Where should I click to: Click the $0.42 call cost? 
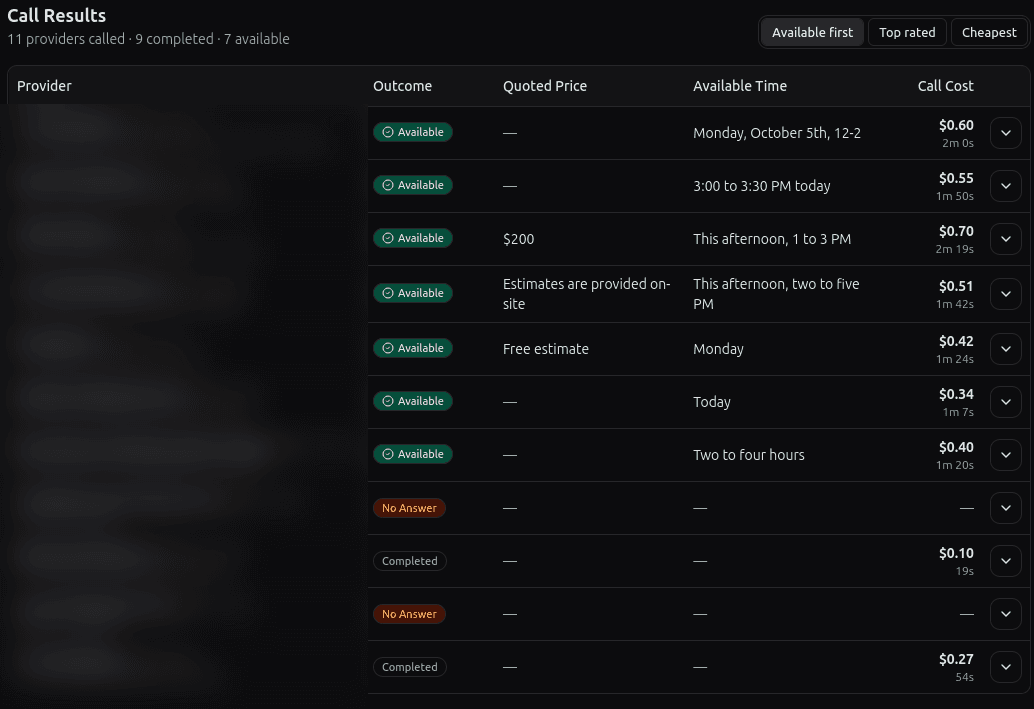point(956,341)
